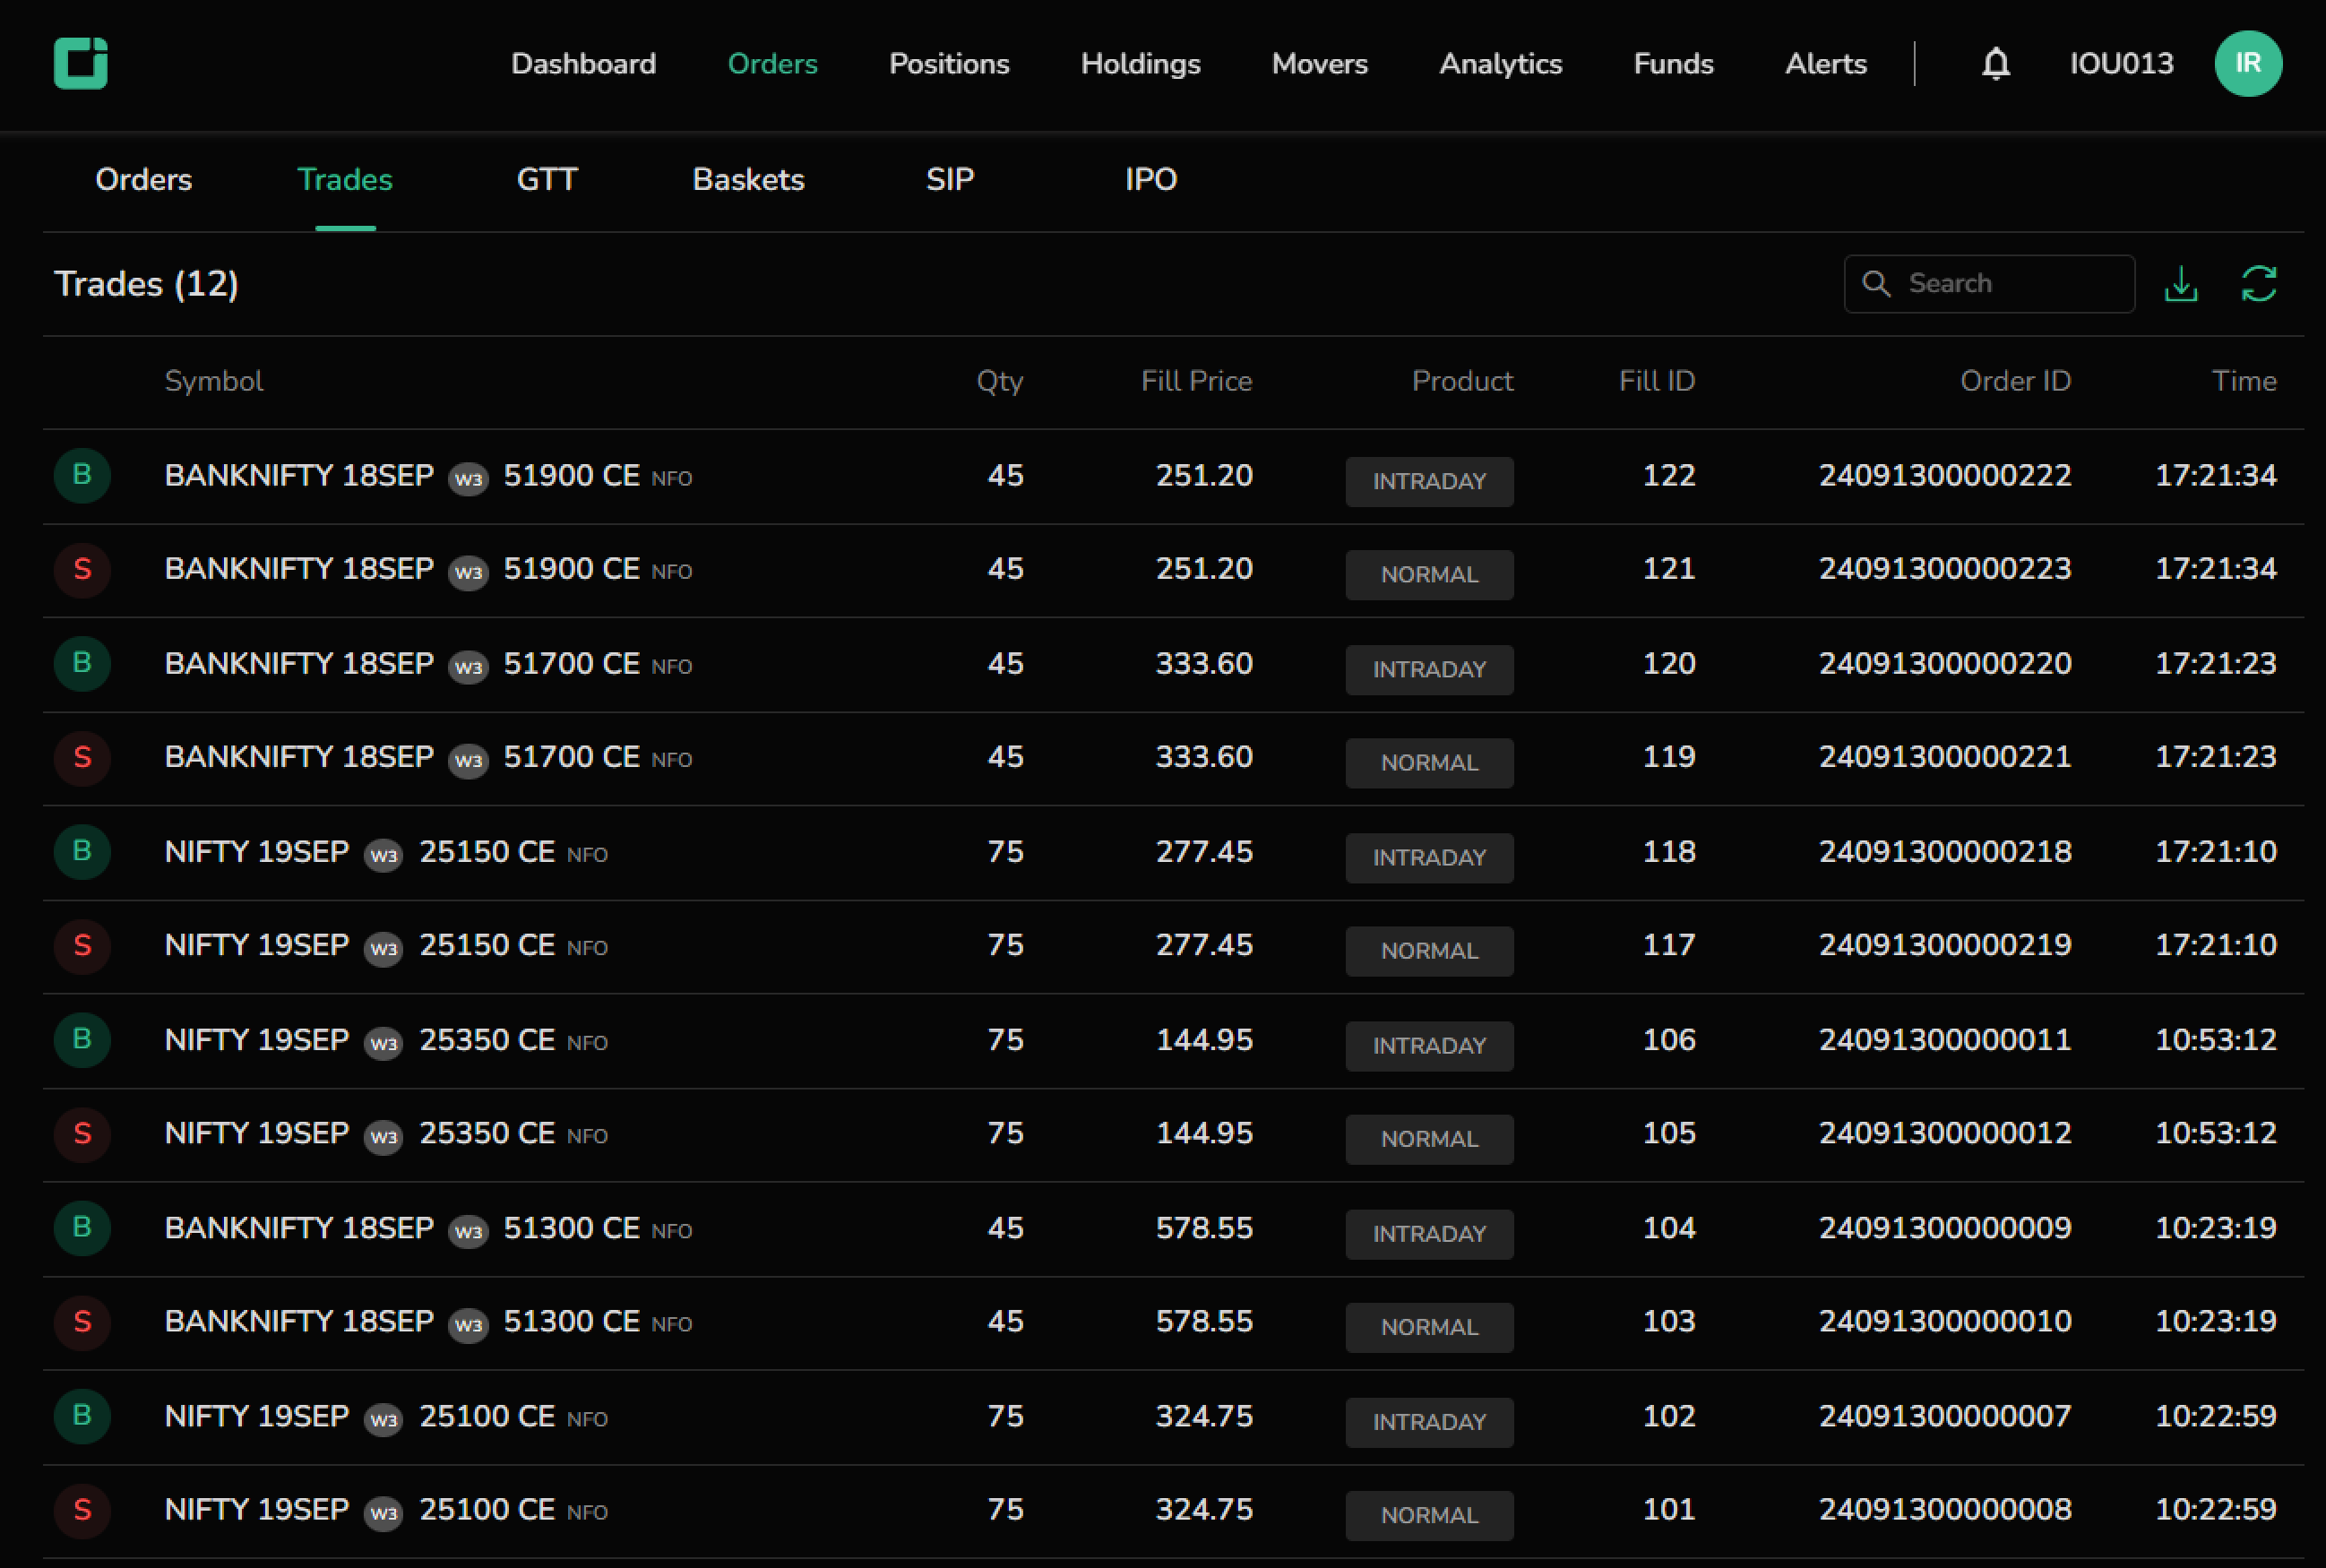2326x1568 pixels.
Task: Click the Trades (12) heading
Action: [x=146, y=284]
